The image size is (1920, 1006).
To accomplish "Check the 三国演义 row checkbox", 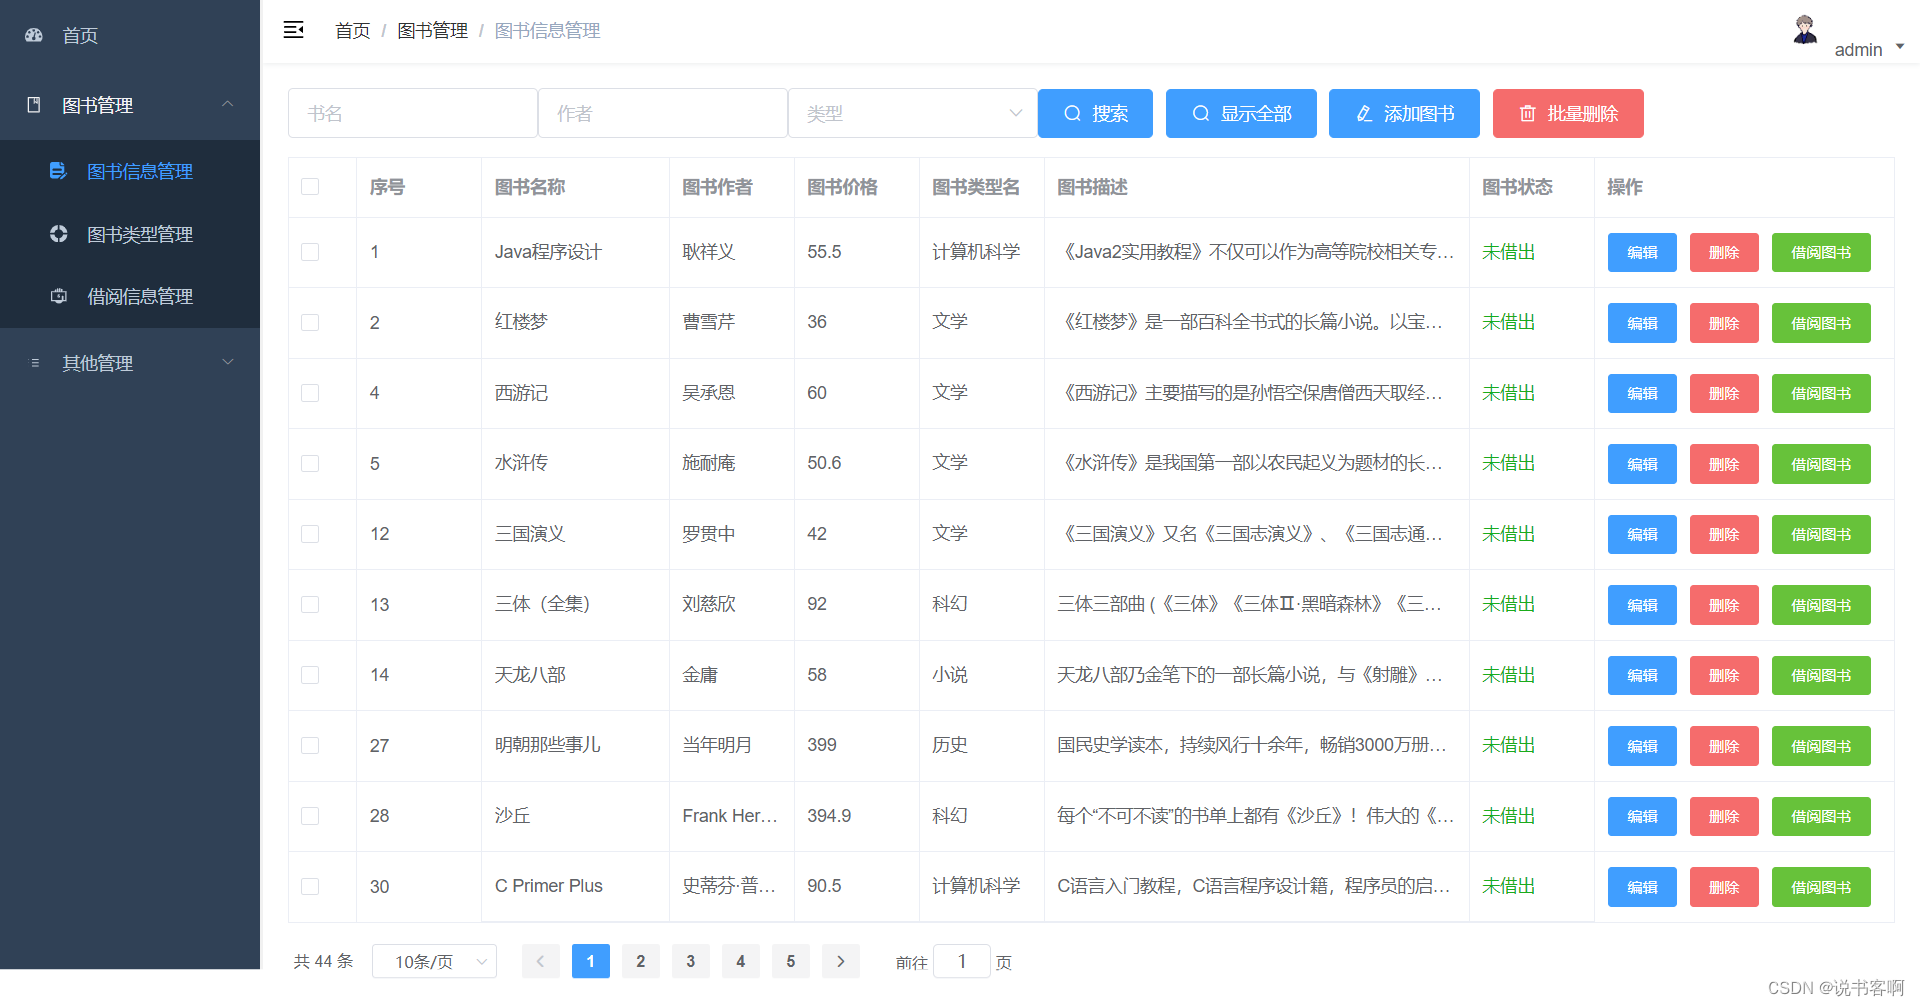I will 310,534.
